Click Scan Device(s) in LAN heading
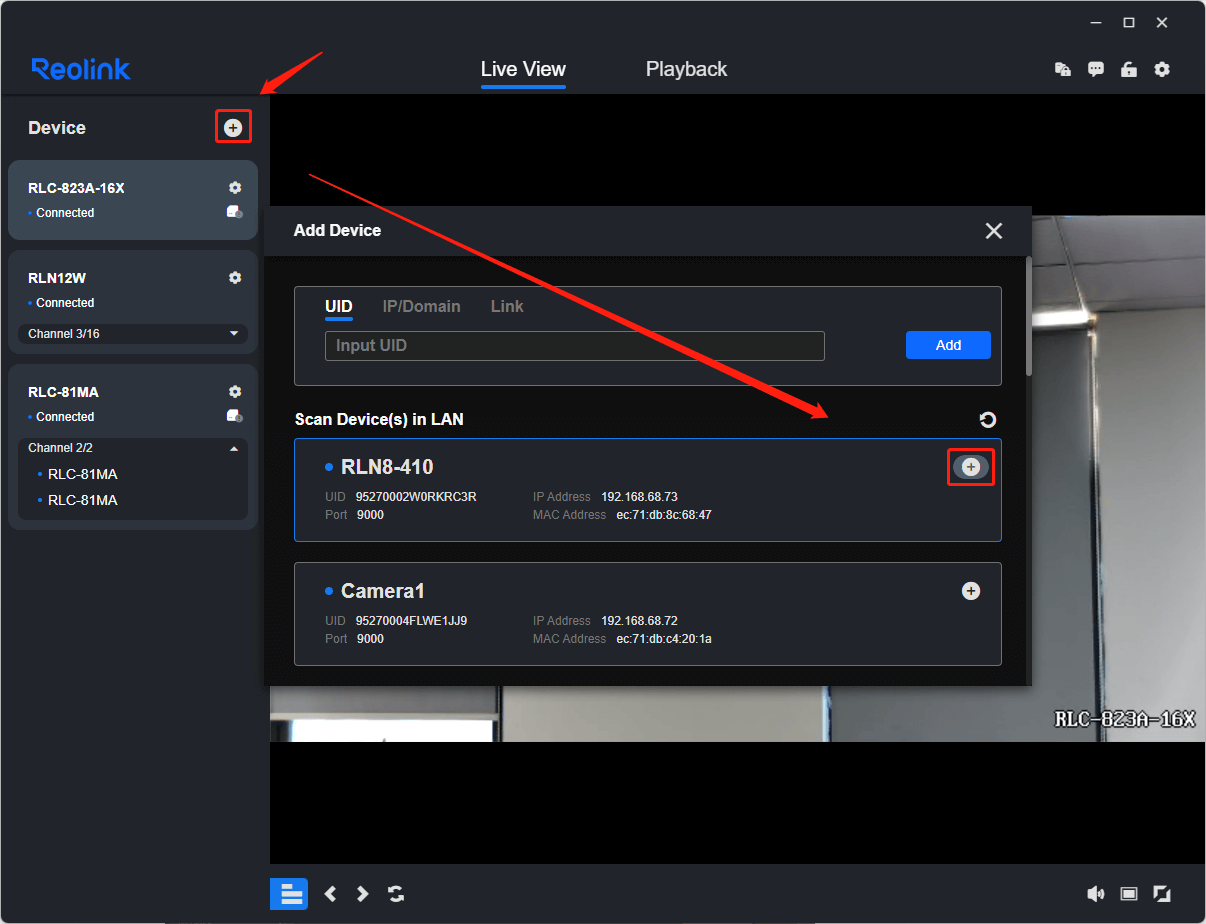 coord(379,420)
